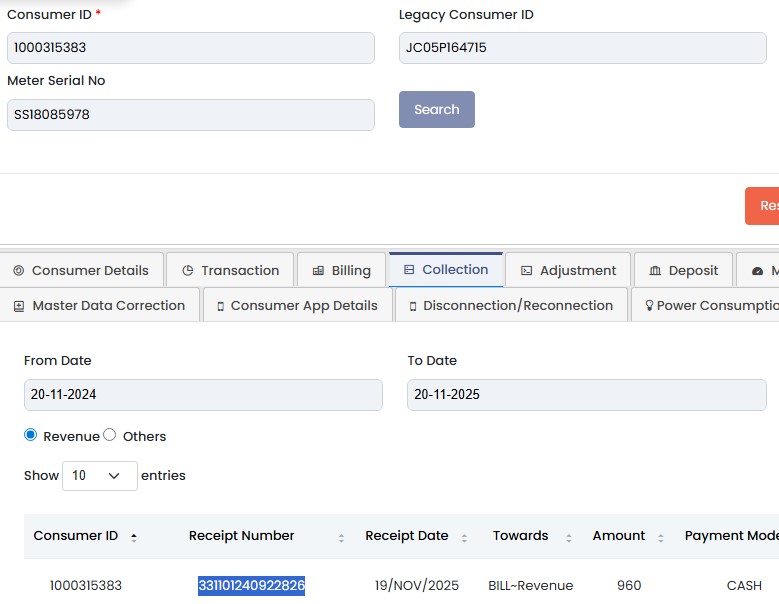Click receipt date 19/NOV/2025
The height and width of the screenshot is (604, 779).
pyautogui.click(x=417, y=585)
